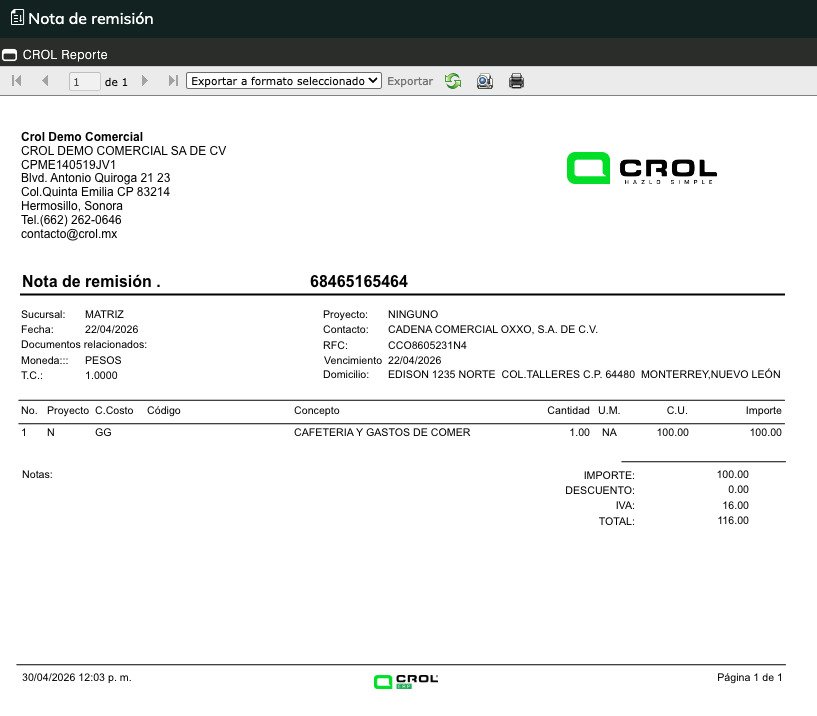Go to next report page
The image size is (817, 716).
(x=145, y=81)
